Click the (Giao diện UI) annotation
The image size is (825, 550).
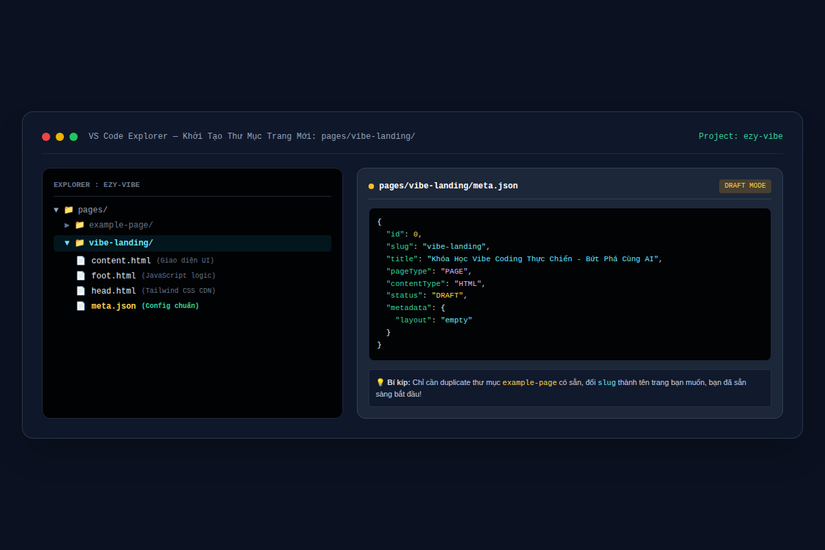pos(185,261)
